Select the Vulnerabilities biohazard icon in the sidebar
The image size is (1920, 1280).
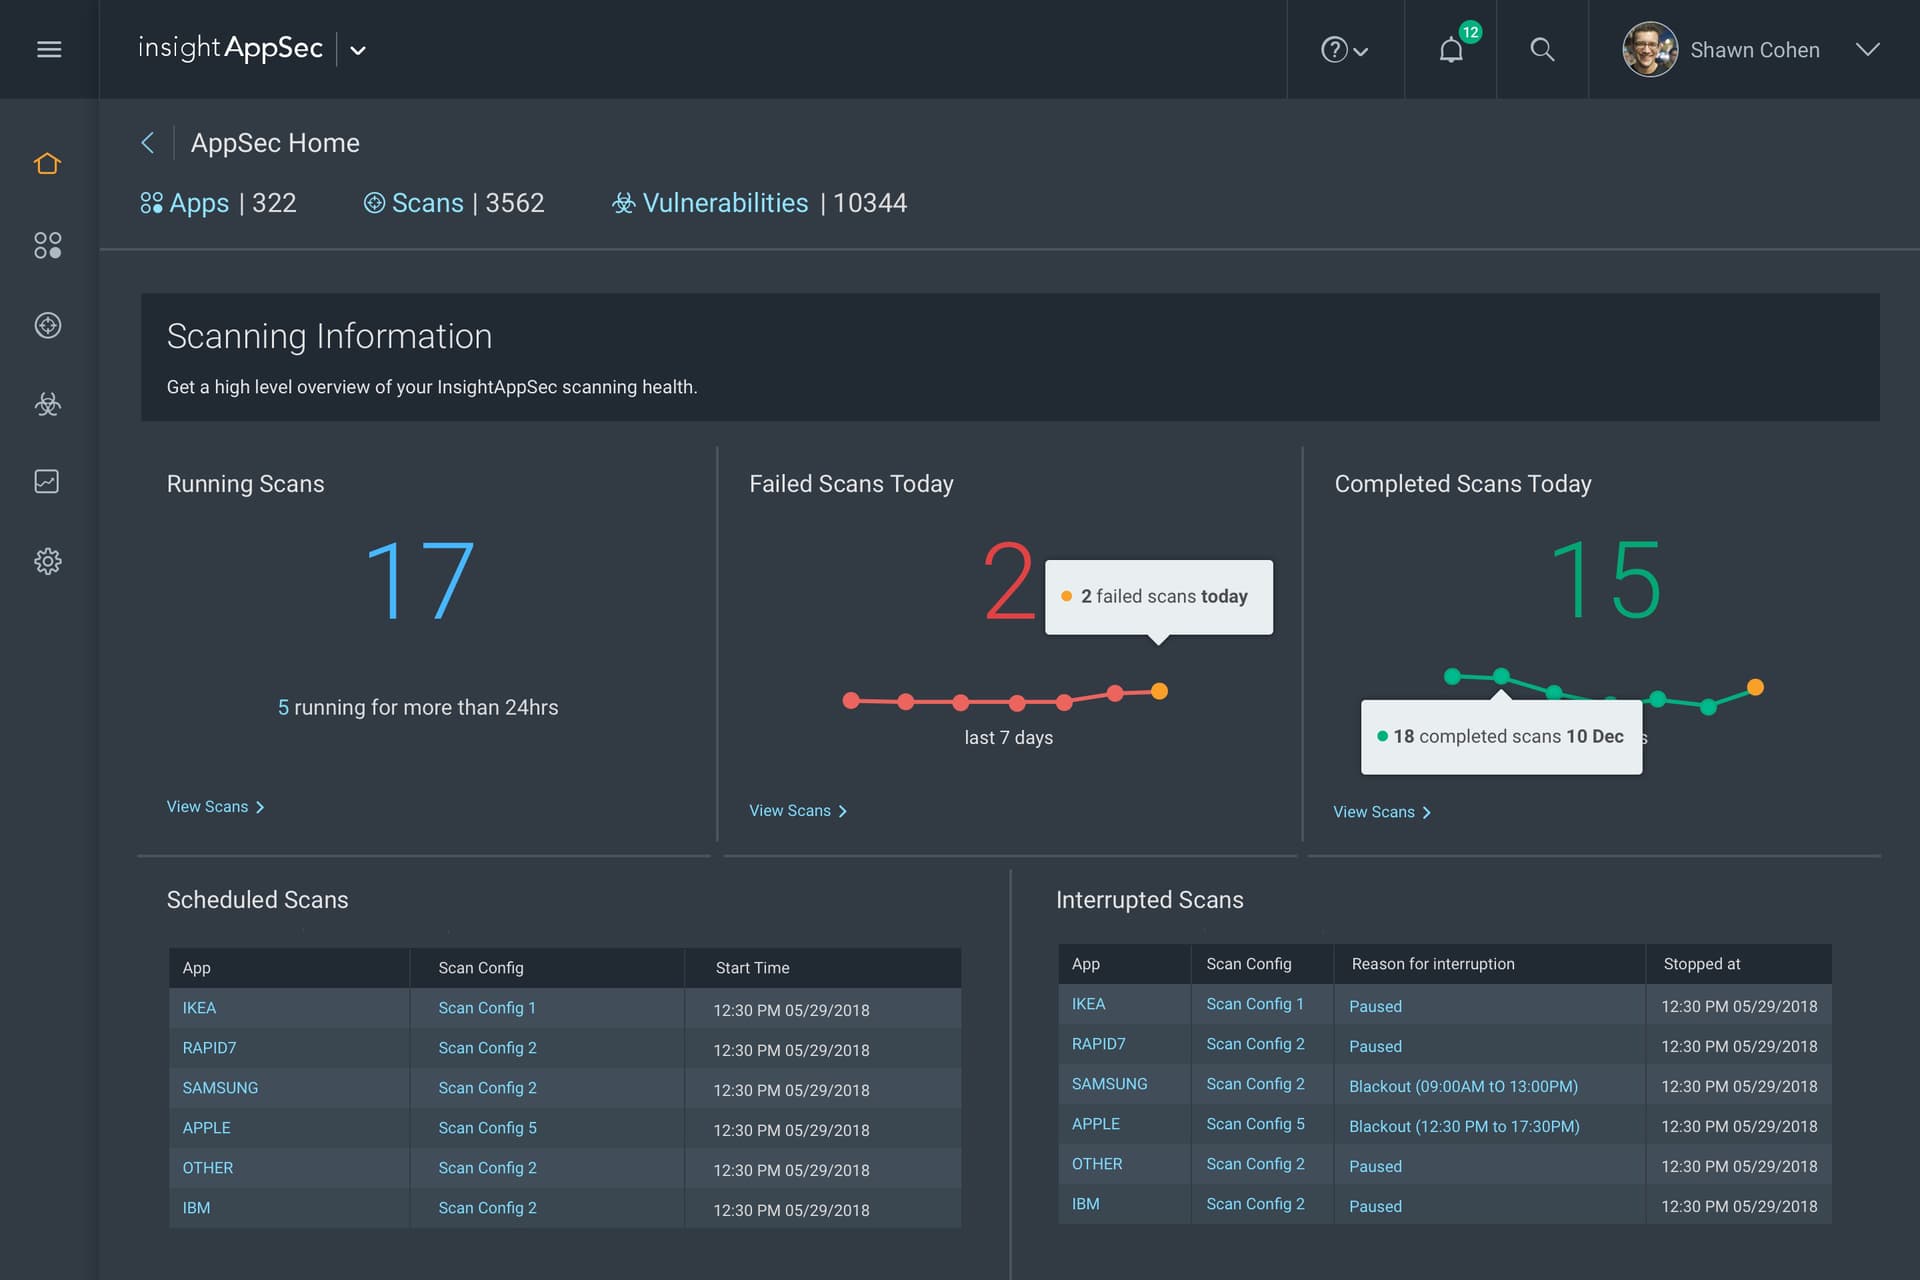[x=47, y=404]
